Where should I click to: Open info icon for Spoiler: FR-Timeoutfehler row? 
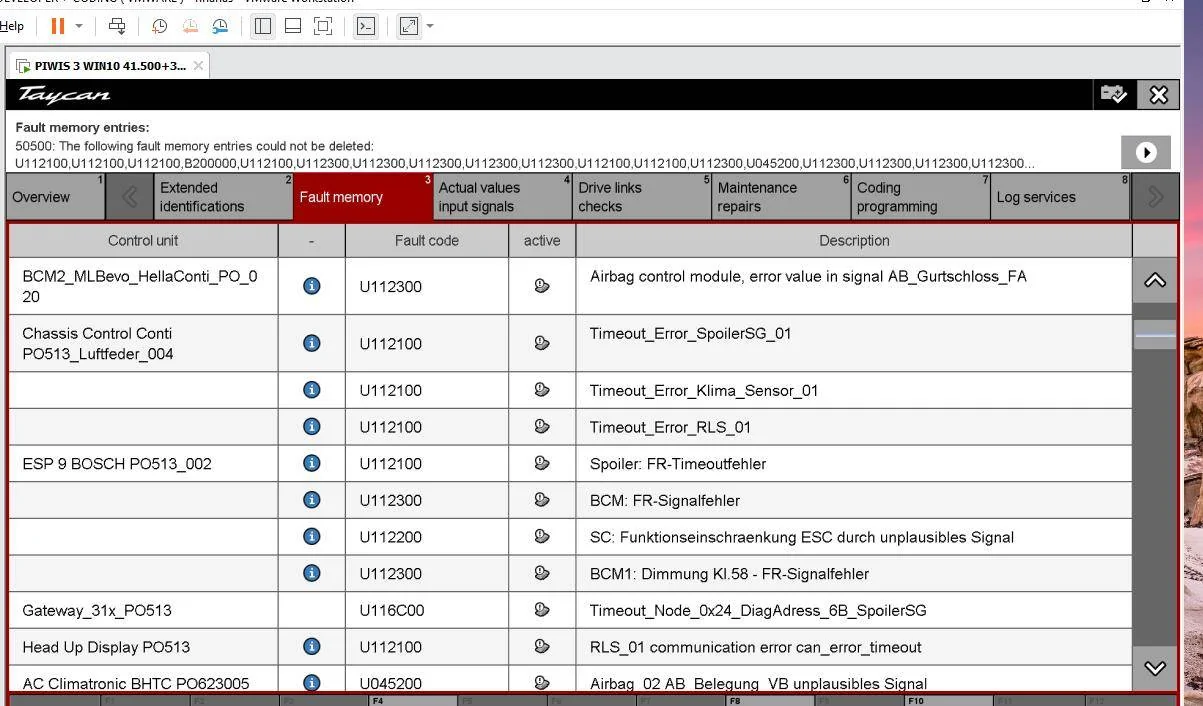point(312,463)
